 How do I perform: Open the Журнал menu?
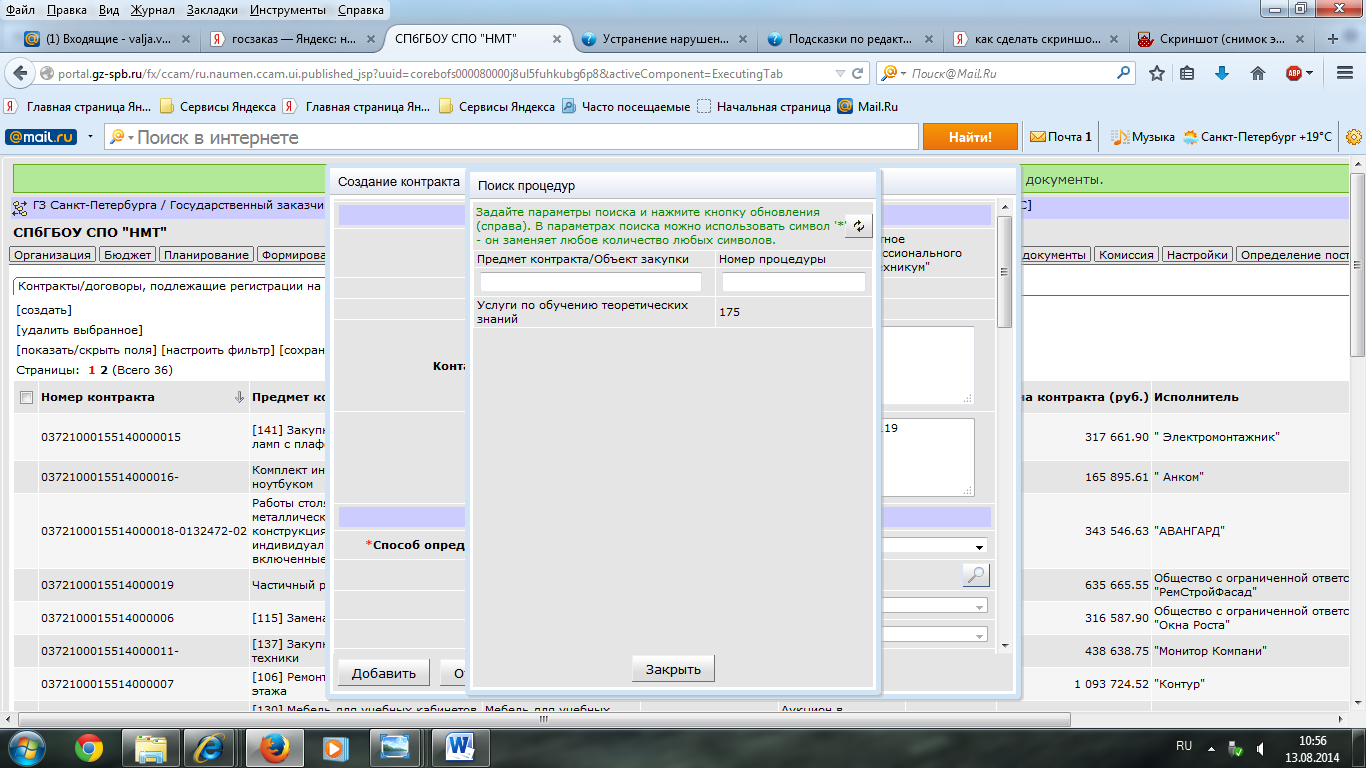coord(152,10)
